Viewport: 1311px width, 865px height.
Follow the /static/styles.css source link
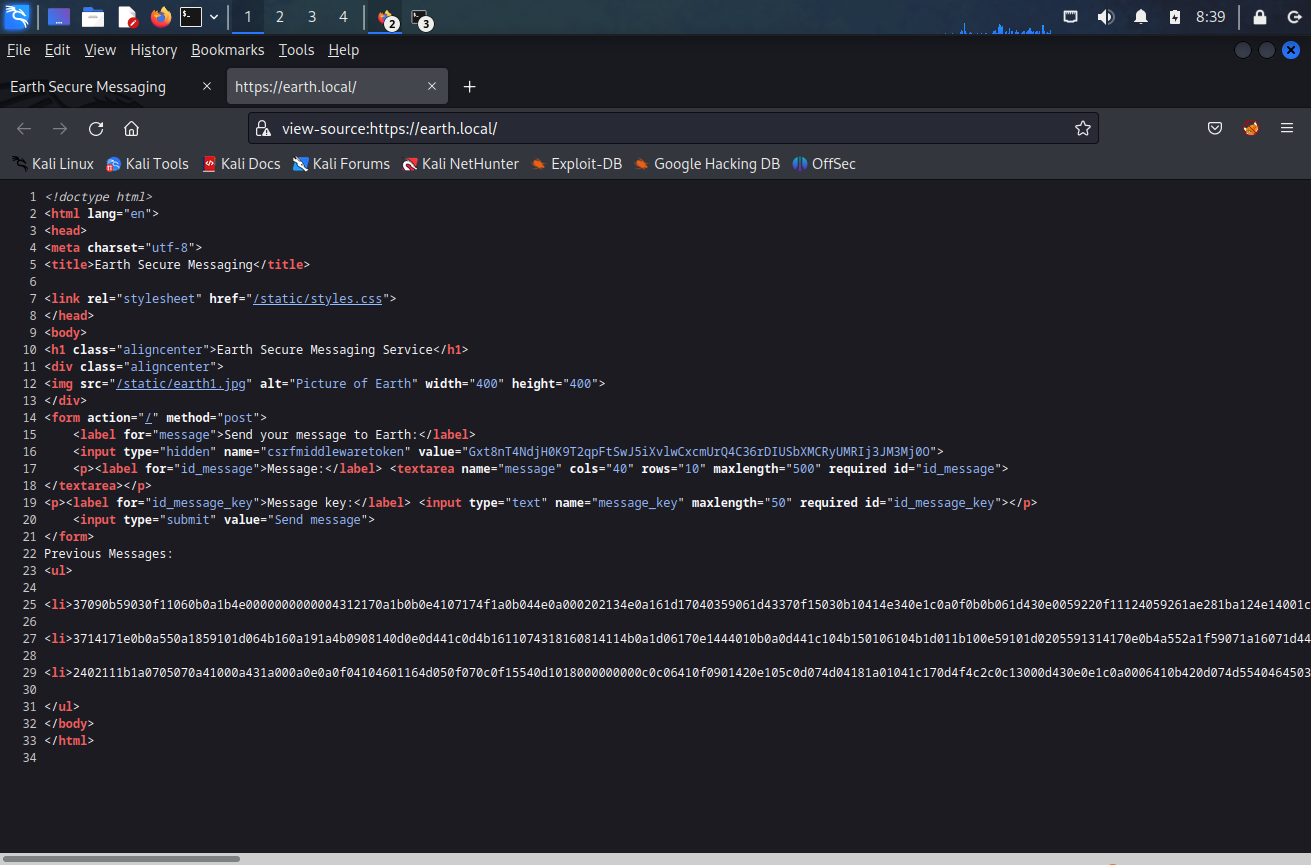(x=317, y=298)
